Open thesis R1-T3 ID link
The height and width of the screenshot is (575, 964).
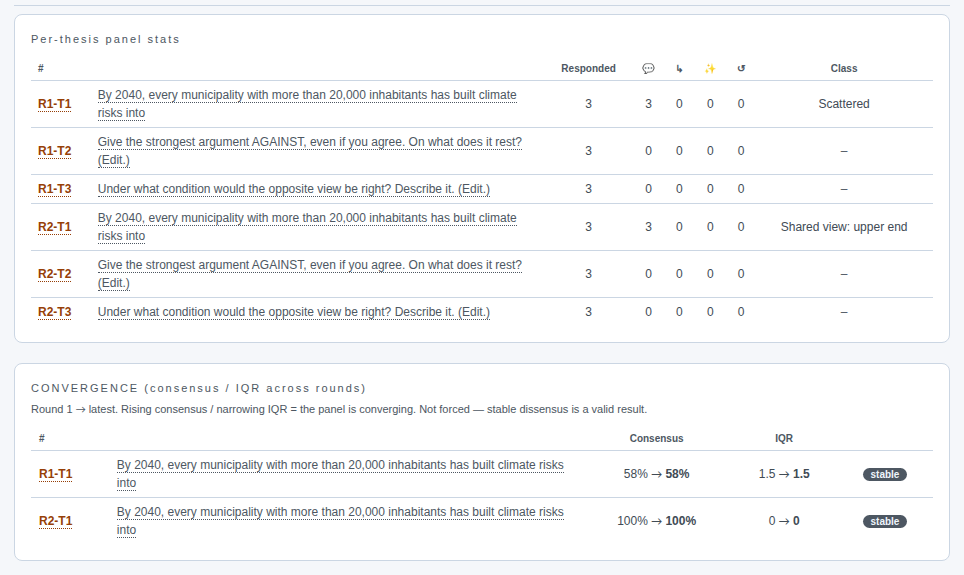pos(55,189)
